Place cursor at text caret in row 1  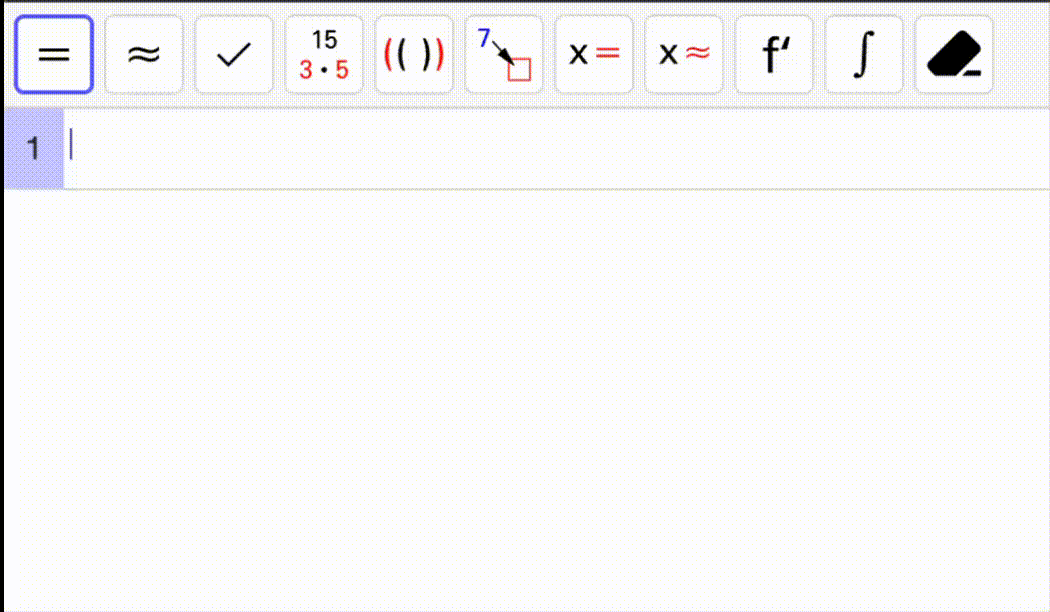[x=72, y=146]
